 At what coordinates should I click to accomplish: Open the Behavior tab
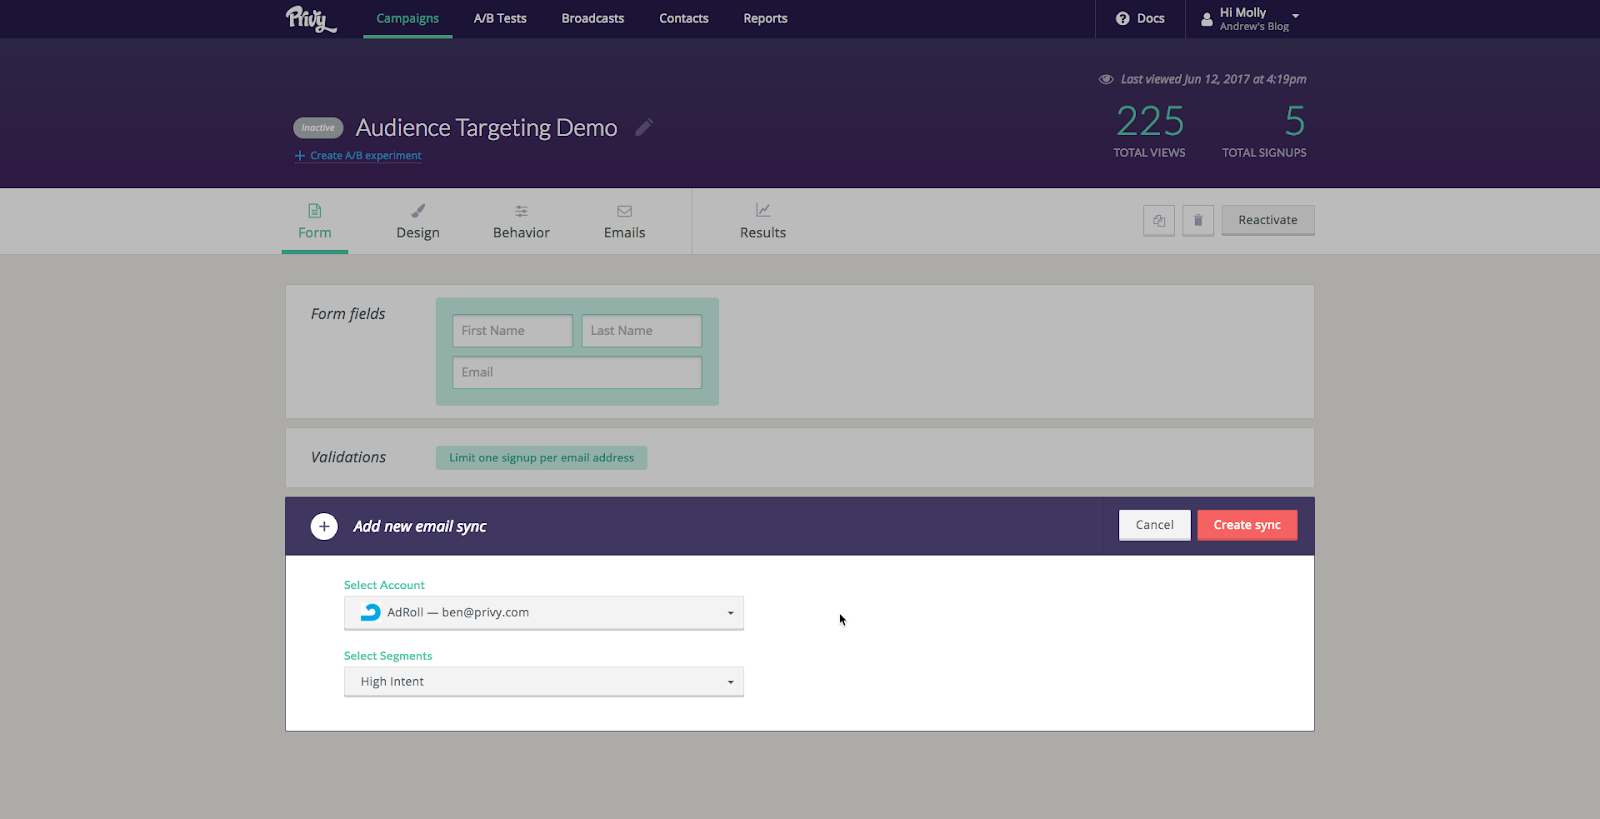click(521, 221)
